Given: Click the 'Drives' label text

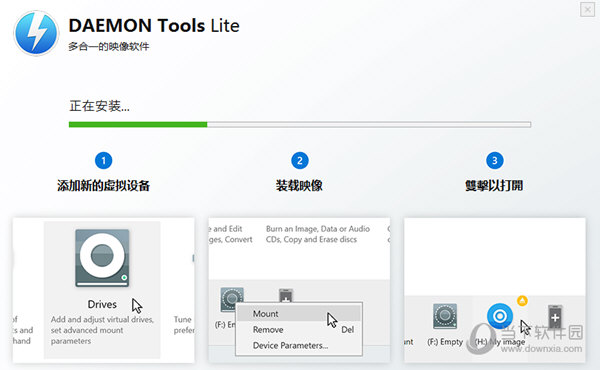Looking at the screenshot, I should tap(102, 304).
